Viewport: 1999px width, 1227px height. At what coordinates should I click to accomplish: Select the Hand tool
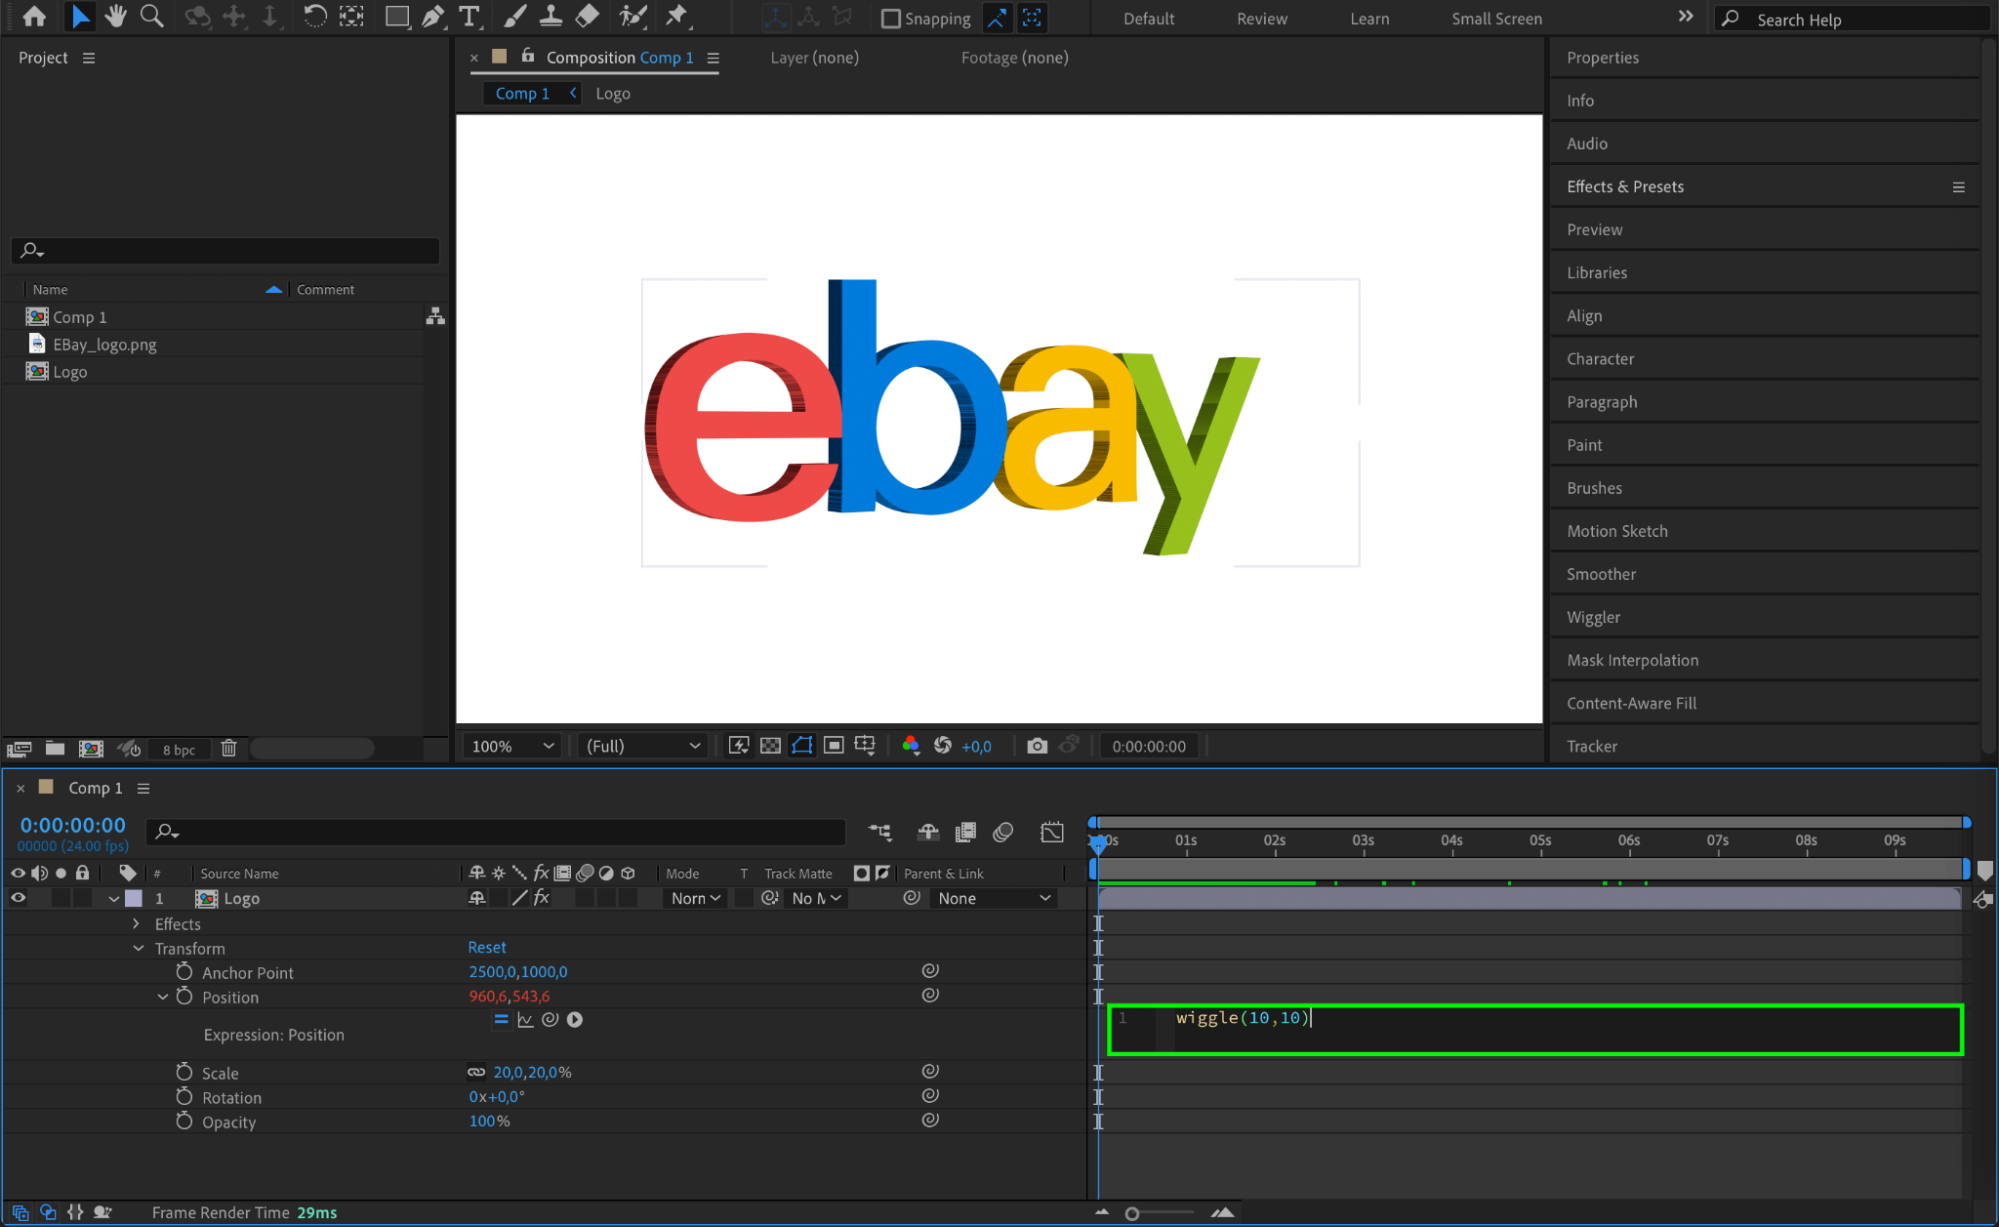click(x=116, y=16)
